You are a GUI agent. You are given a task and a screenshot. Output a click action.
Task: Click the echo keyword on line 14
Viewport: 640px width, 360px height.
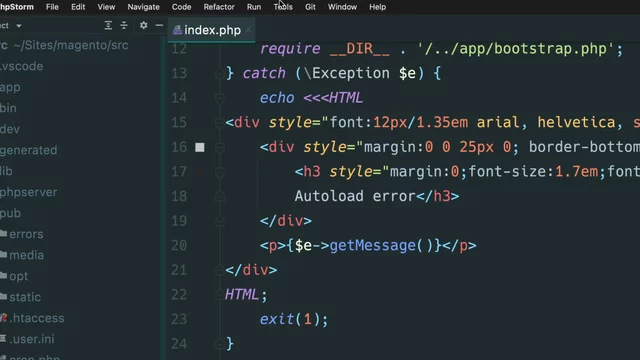(x=277, y=98)
